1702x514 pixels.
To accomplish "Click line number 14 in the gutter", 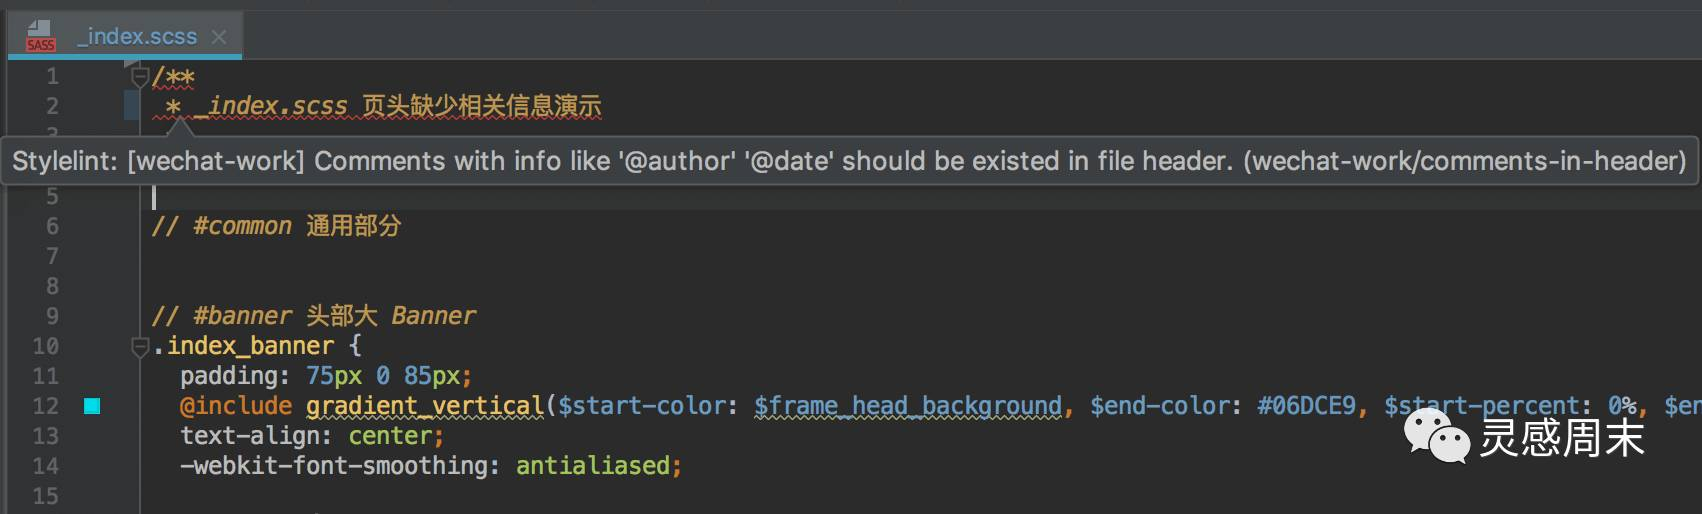I will (46, 466).
